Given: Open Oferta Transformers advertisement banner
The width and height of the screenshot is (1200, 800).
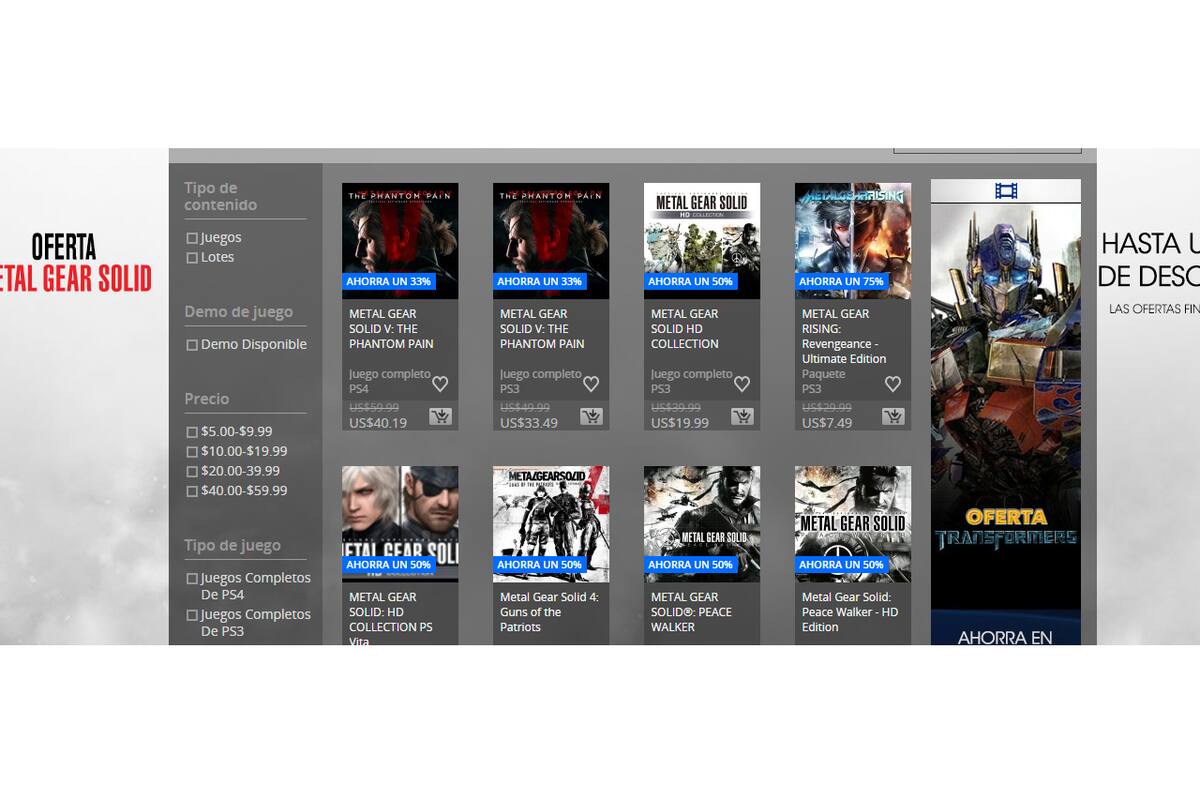Looking at the screenshot, I should click(1006, 412).
